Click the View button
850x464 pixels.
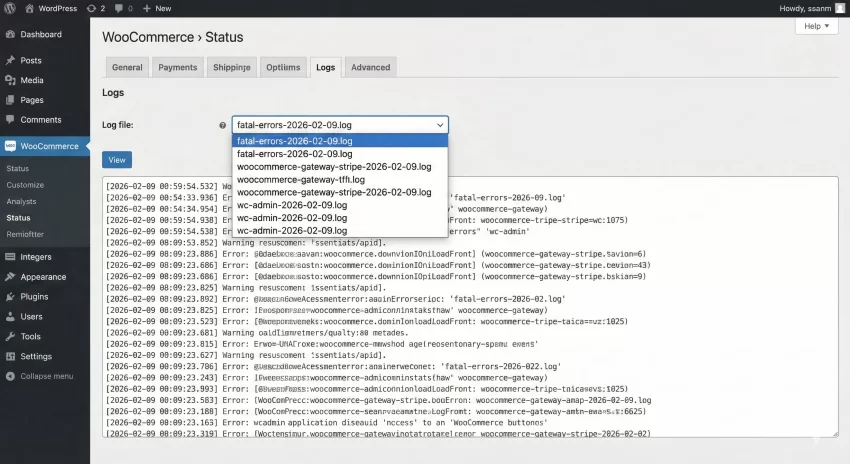click(x=117, y=160)
